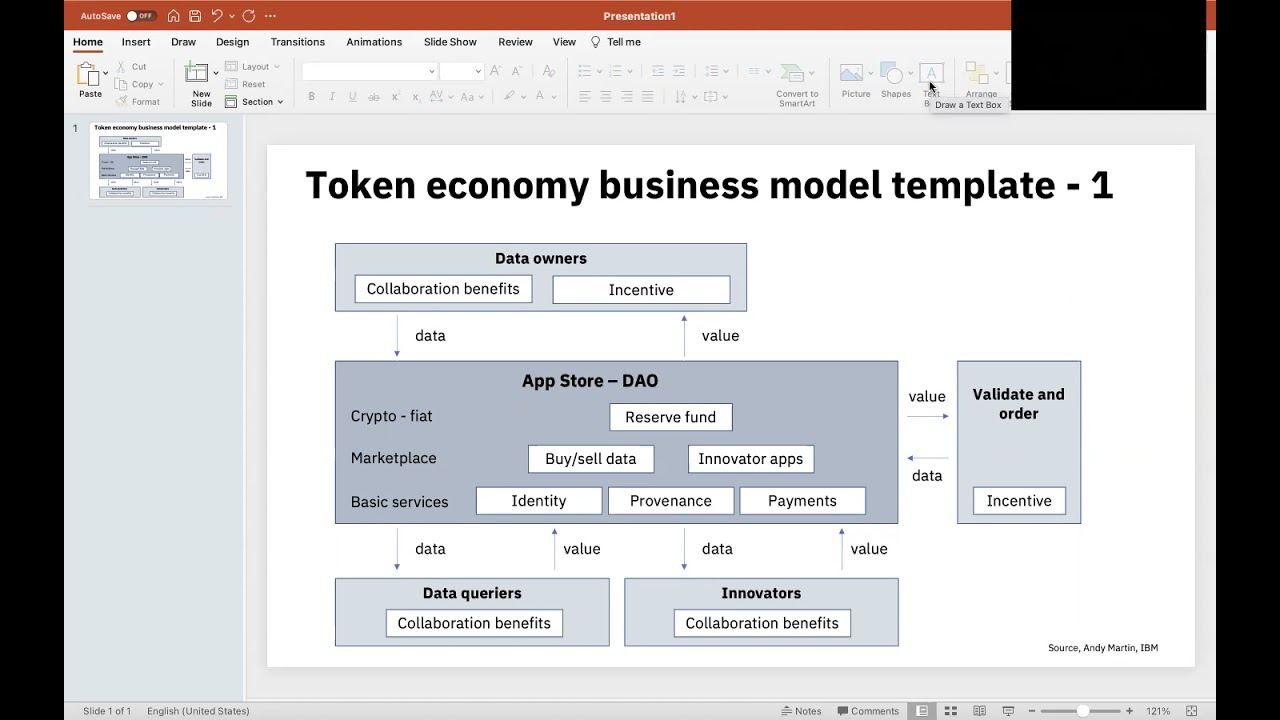Open the Layout dropdown
1280x720 pixels.
coord(253,67)
